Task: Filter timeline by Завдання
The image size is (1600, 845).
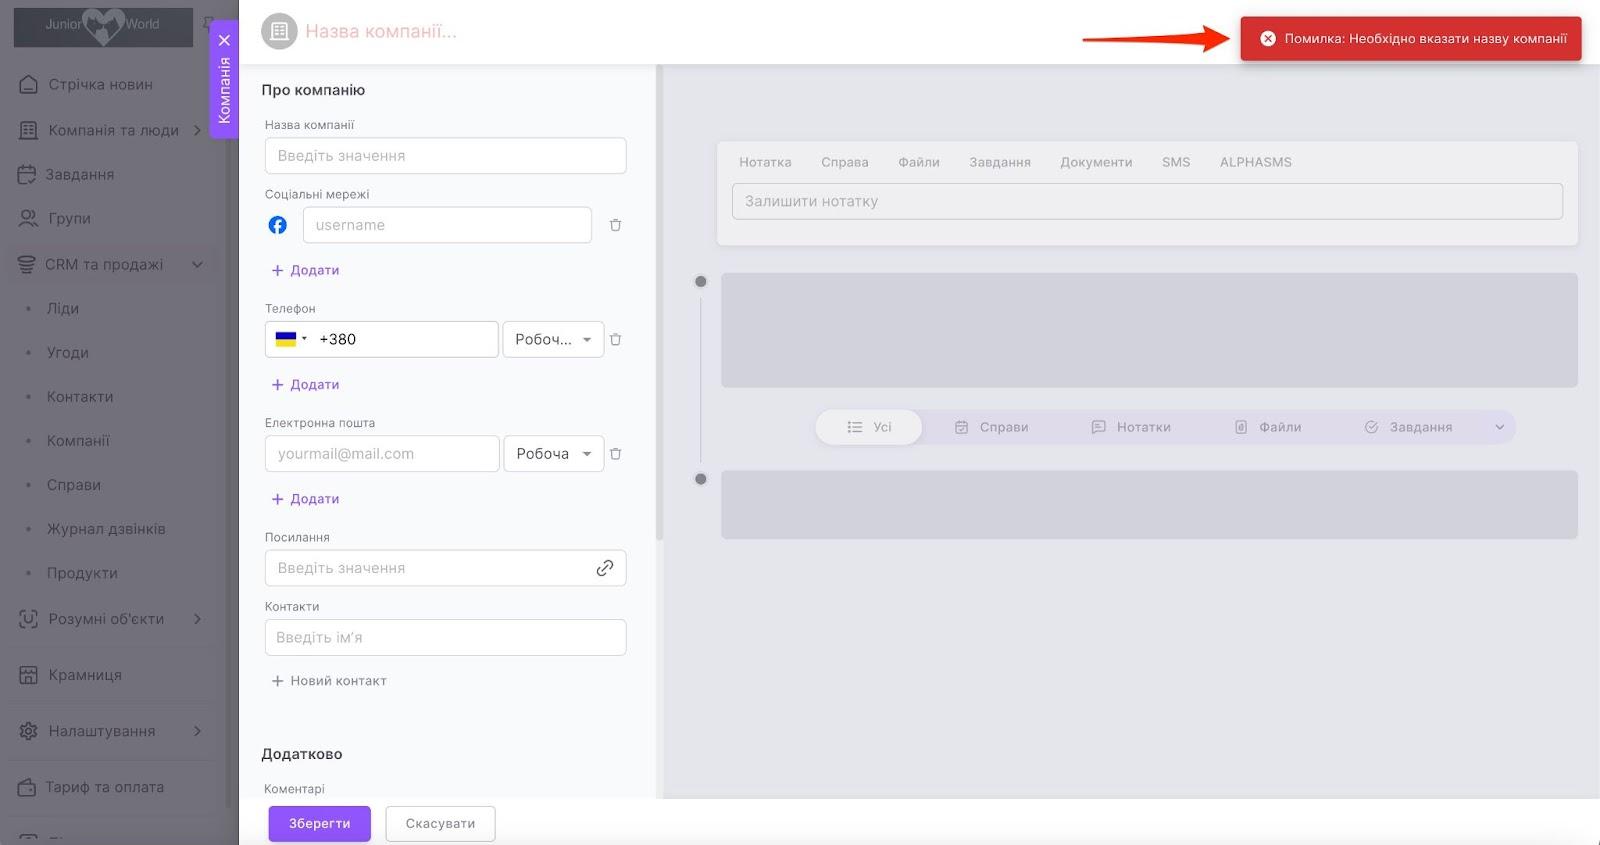Action: tap(1408, 427)
